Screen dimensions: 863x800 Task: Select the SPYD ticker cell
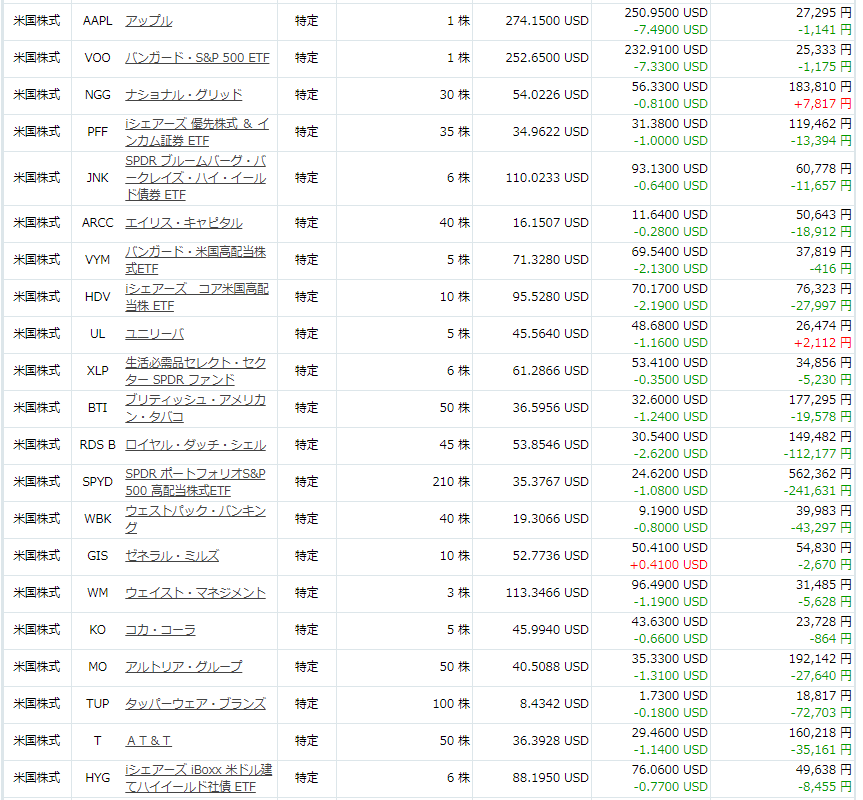(97, 482)
